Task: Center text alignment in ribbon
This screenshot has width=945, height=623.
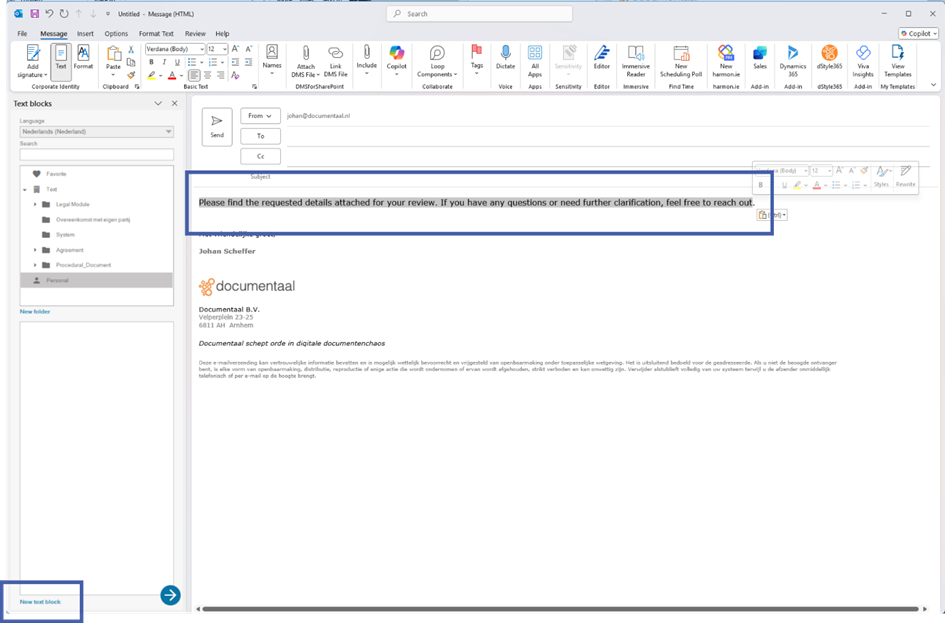Action: tap(207, 75)
